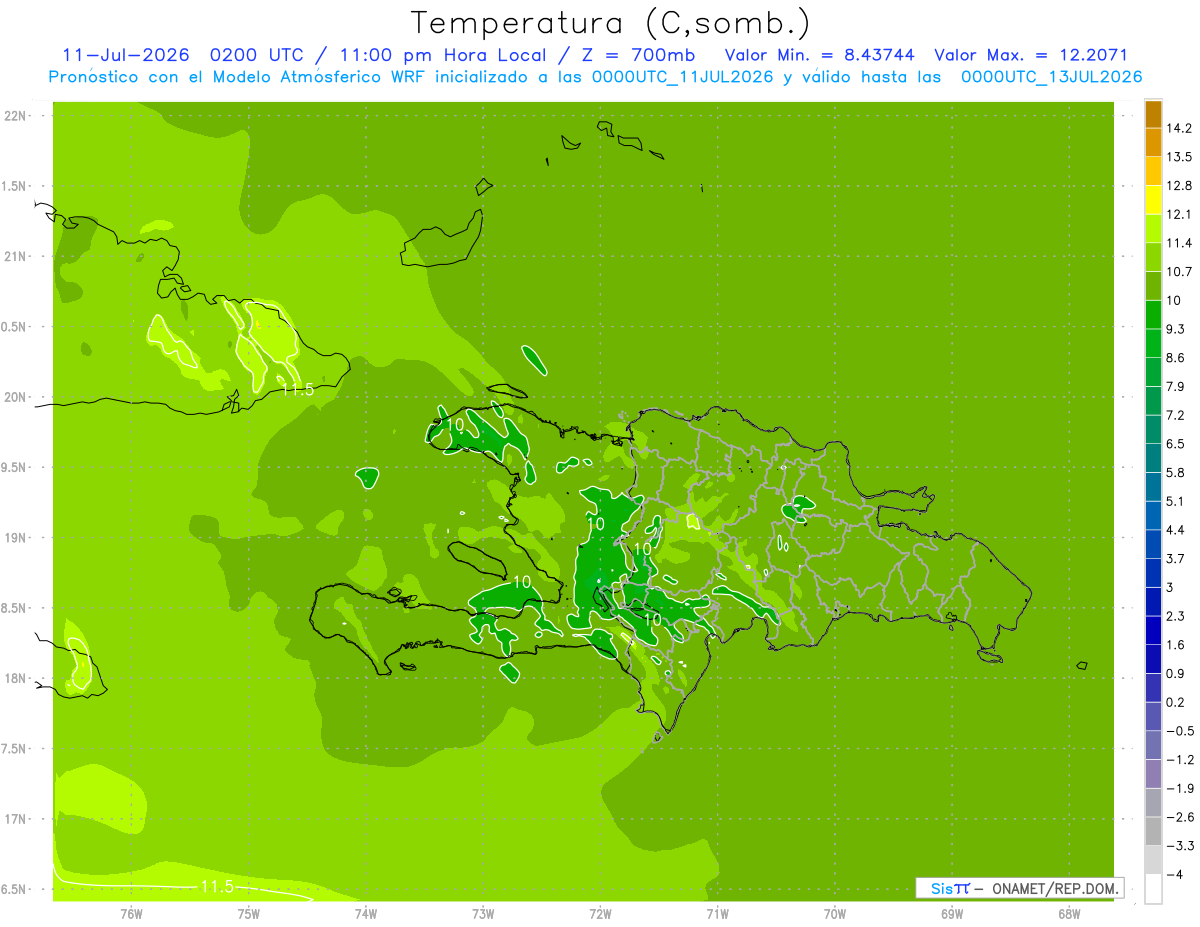Click the '8.6' colorbar value
The height and width of the screenshot is (927, 1200).
1176,357
